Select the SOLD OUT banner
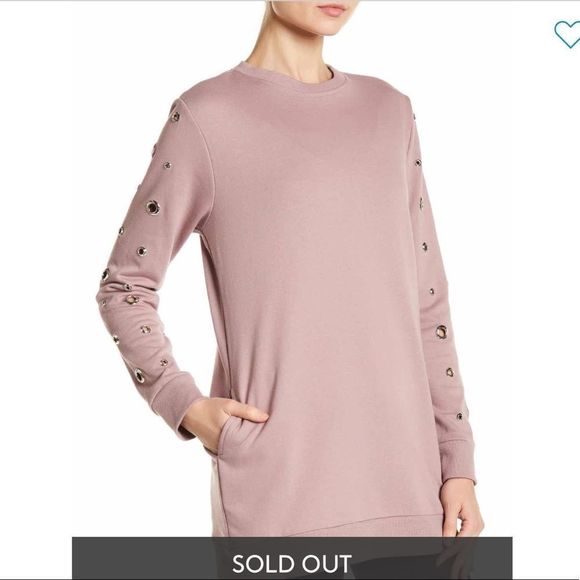Image resolution: width=580 pixels, height=580 pixels. pyautogui.click(x=292, y=558)
